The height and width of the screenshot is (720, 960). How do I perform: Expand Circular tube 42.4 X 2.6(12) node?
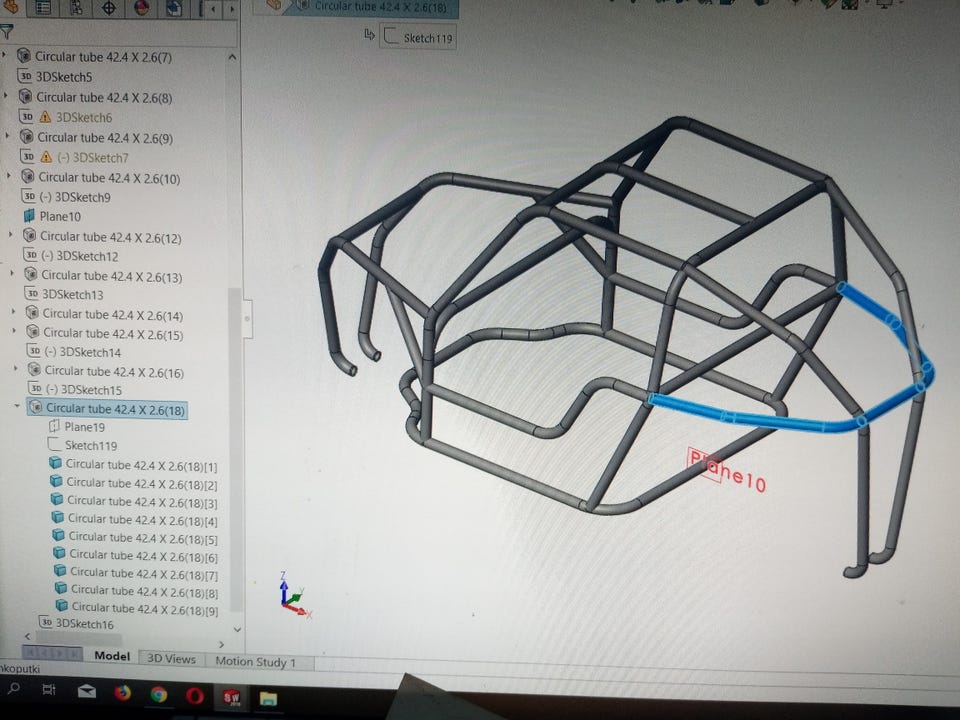(x=10, y=235)
